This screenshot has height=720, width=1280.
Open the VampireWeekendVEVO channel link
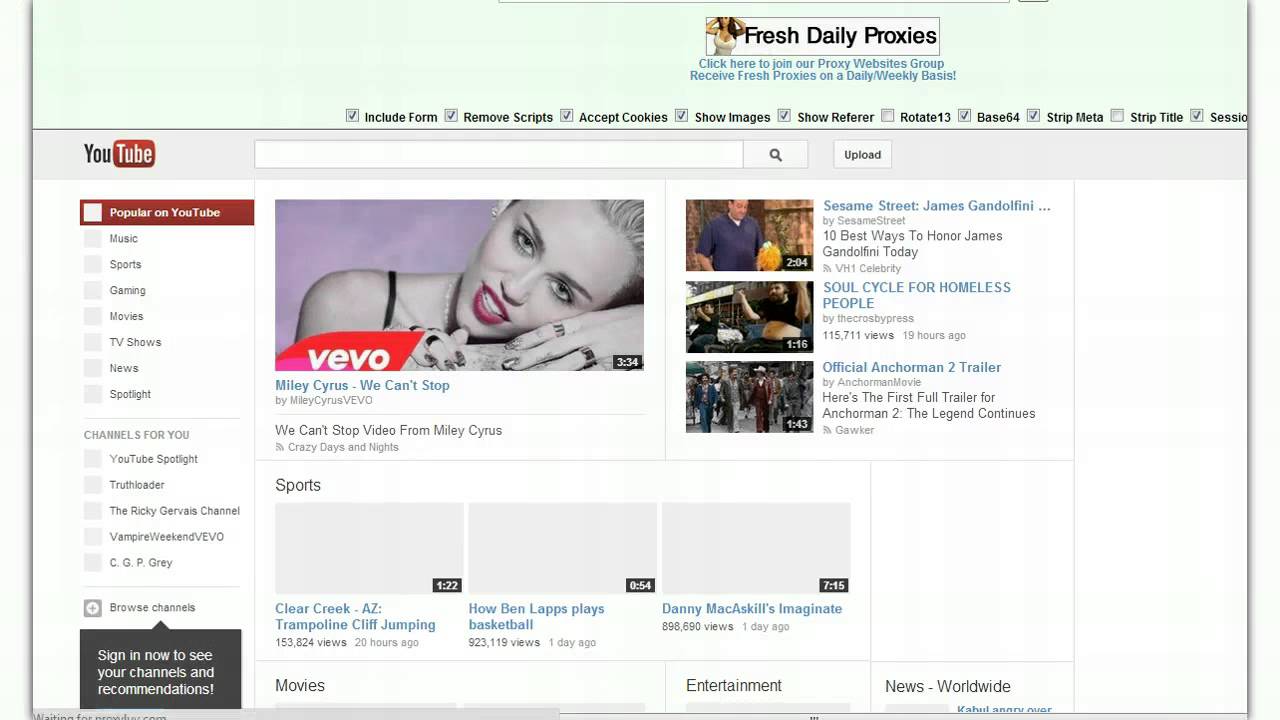coord(167,537)
